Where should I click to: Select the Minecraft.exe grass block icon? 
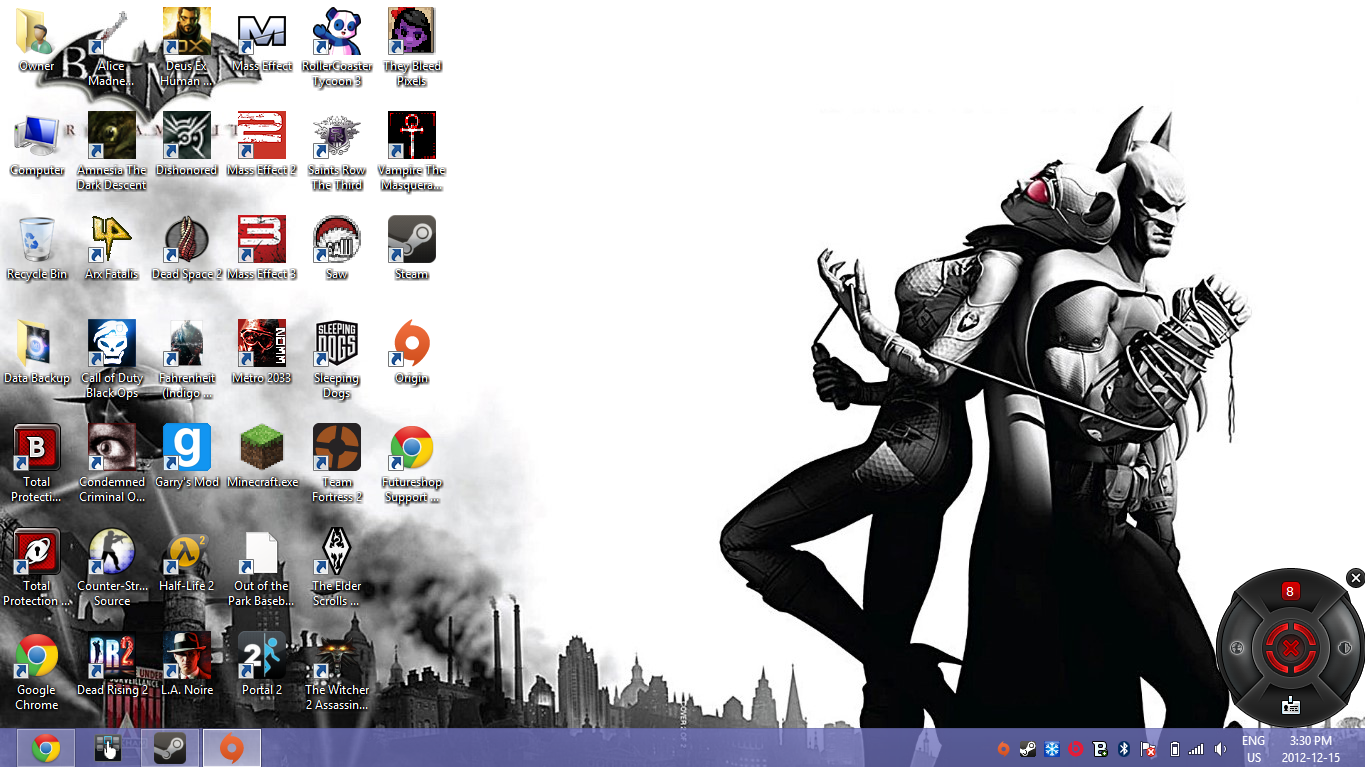tap(262, 457)
